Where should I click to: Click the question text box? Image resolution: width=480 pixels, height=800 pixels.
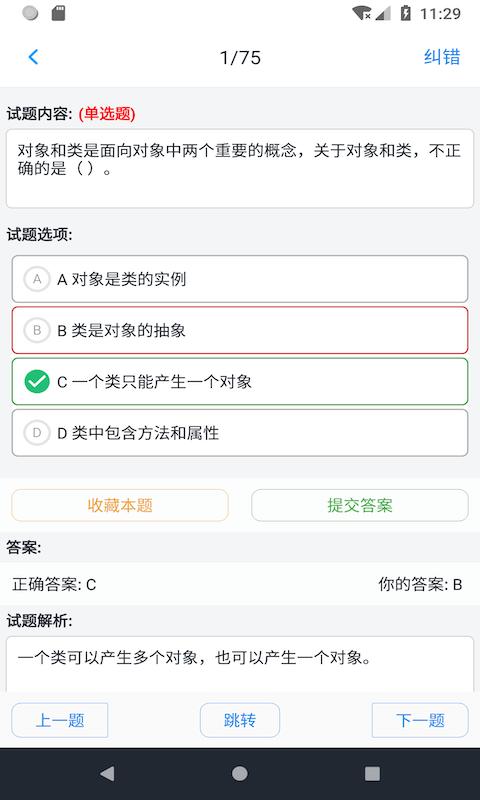(x=240, y=168)
